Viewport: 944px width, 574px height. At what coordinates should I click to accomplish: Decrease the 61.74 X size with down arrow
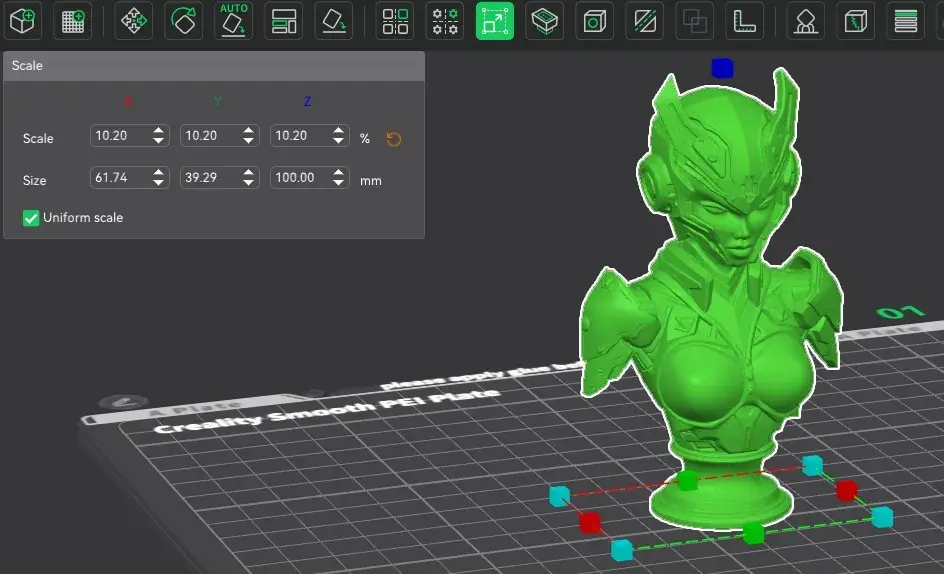[x=158, y=183]
